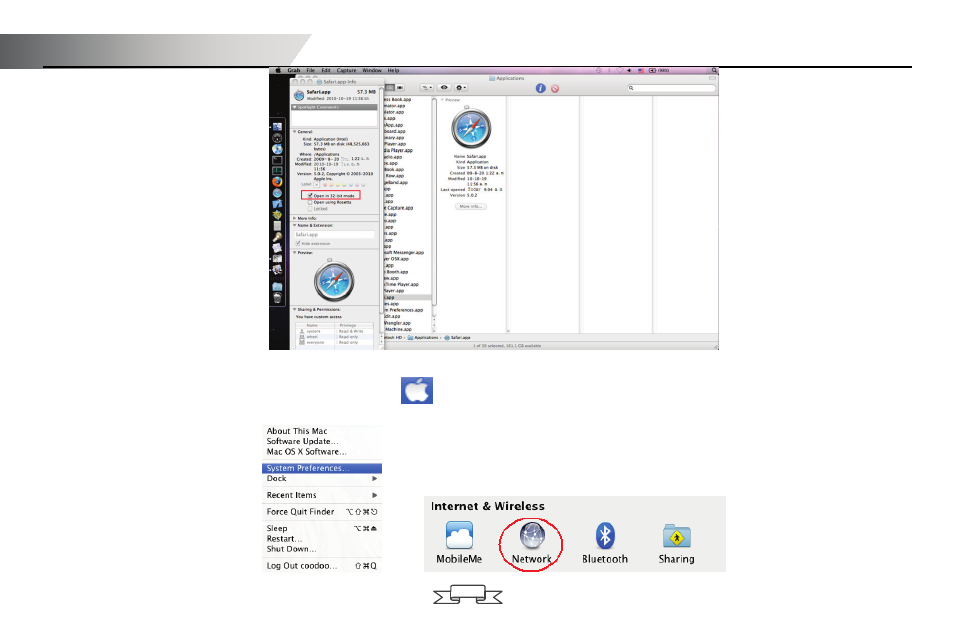Open the Help menu
The width and height of the screenshot is (955, 636).
(393, 70)
